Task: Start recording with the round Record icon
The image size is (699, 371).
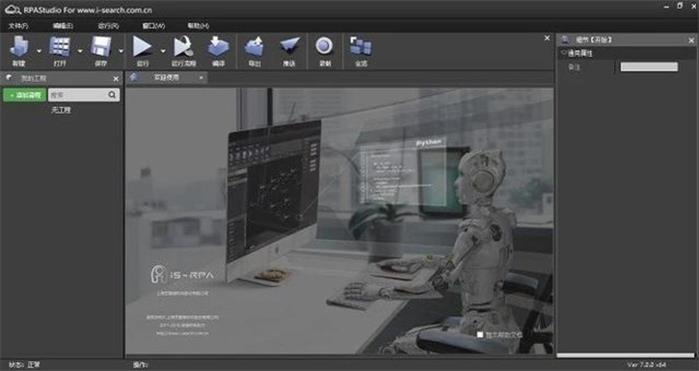Action: (x=324, y=46)
